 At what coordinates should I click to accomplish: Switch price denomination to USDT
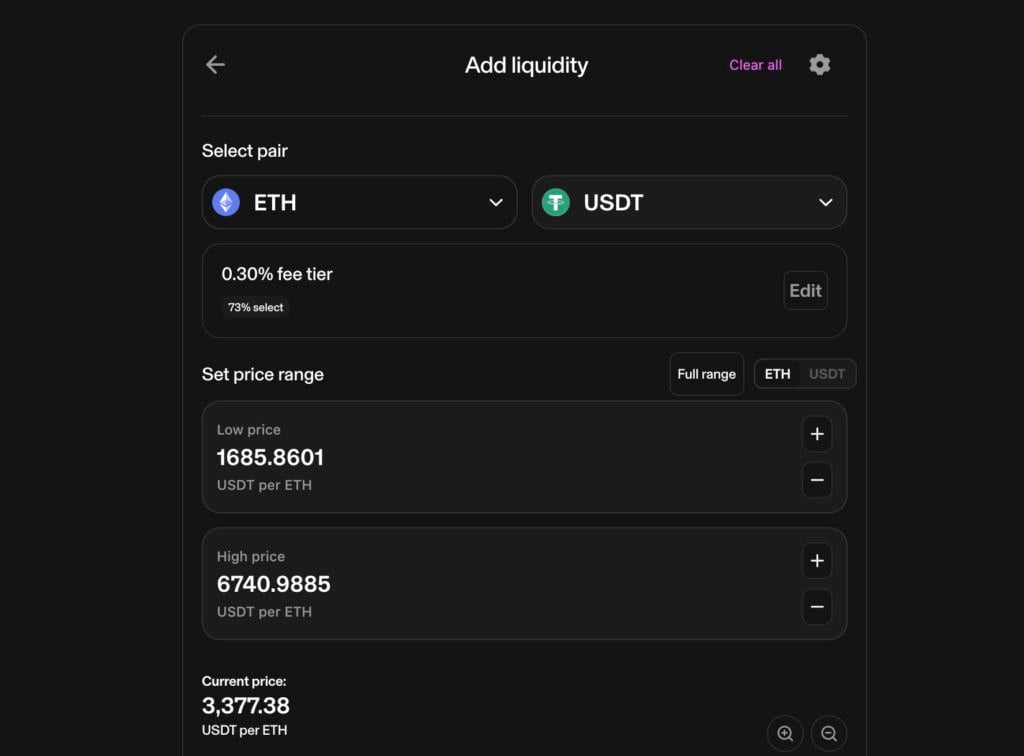tap(827, 374)
